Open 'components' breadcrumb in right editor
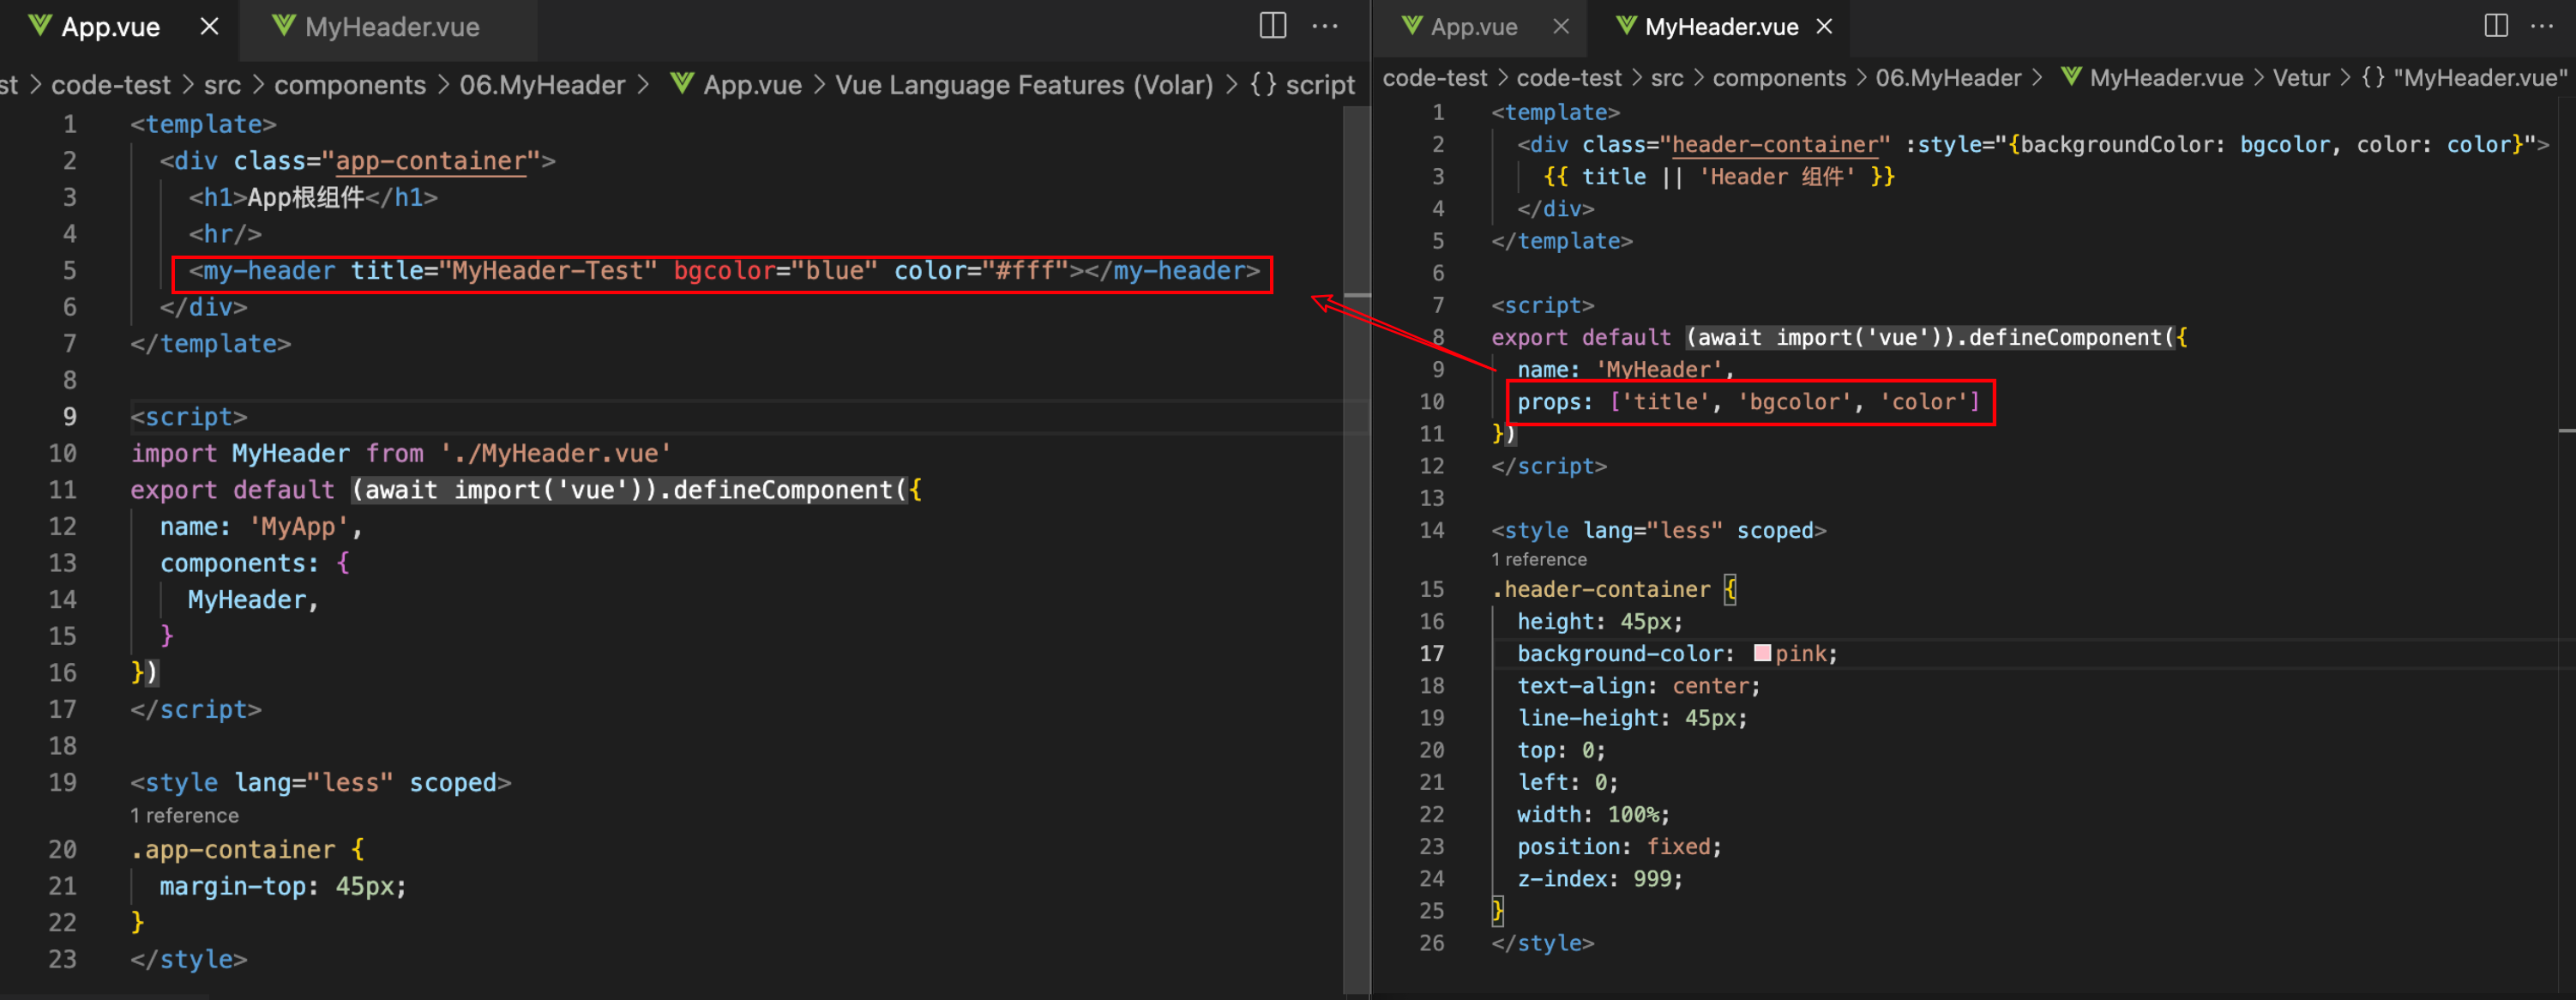 [x=1779, y=78]
